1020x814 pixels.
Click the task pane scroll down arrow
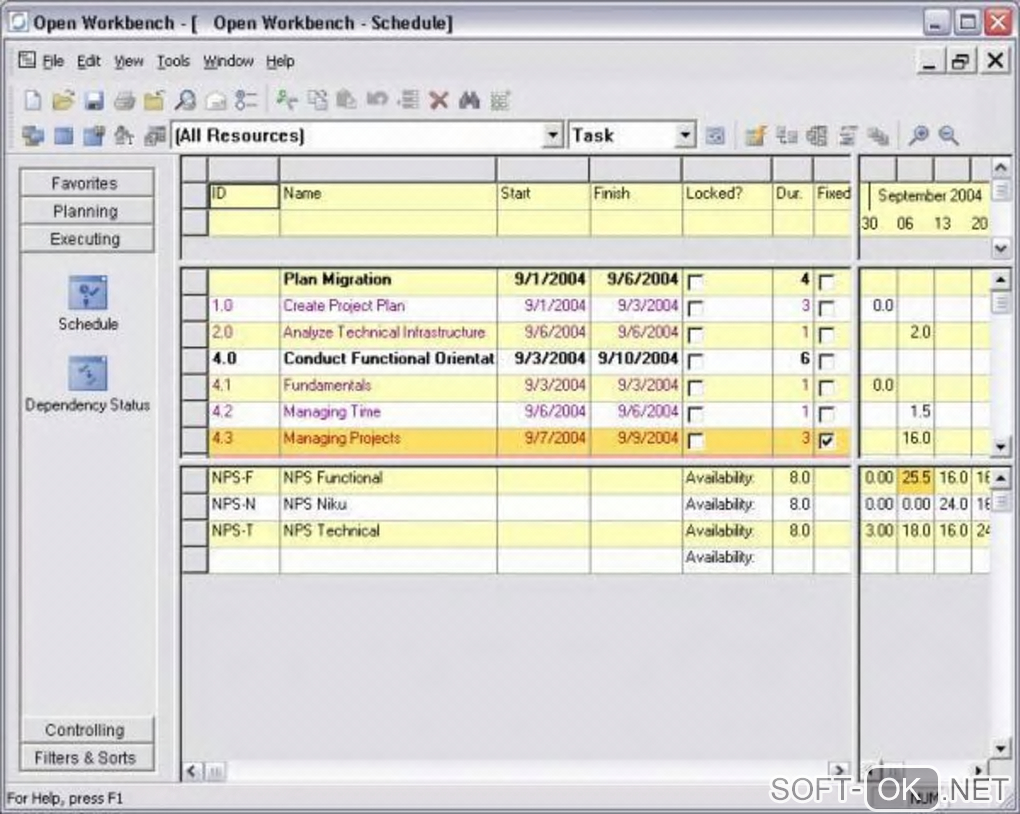click(1000, 446)
